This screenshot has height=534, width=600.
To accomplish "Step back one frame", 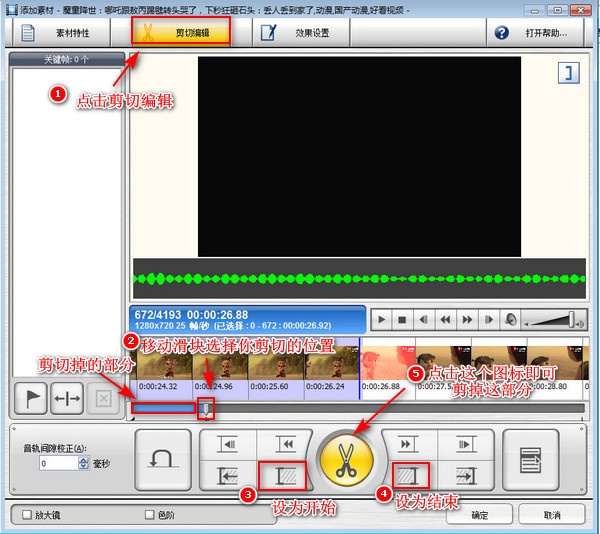I will coord(424,319).
